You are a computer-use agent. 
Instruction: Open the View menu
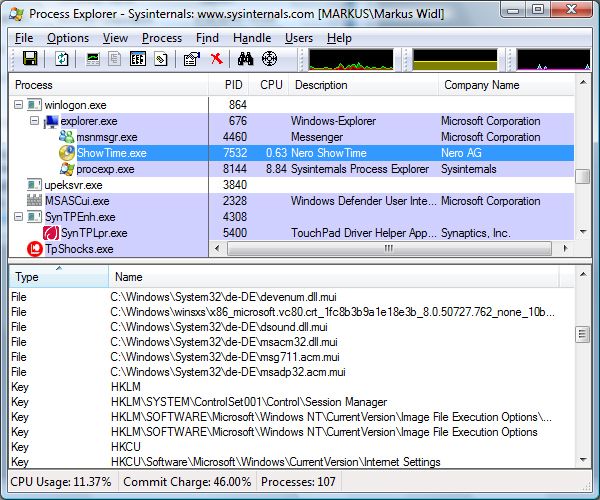pos(115,38)
